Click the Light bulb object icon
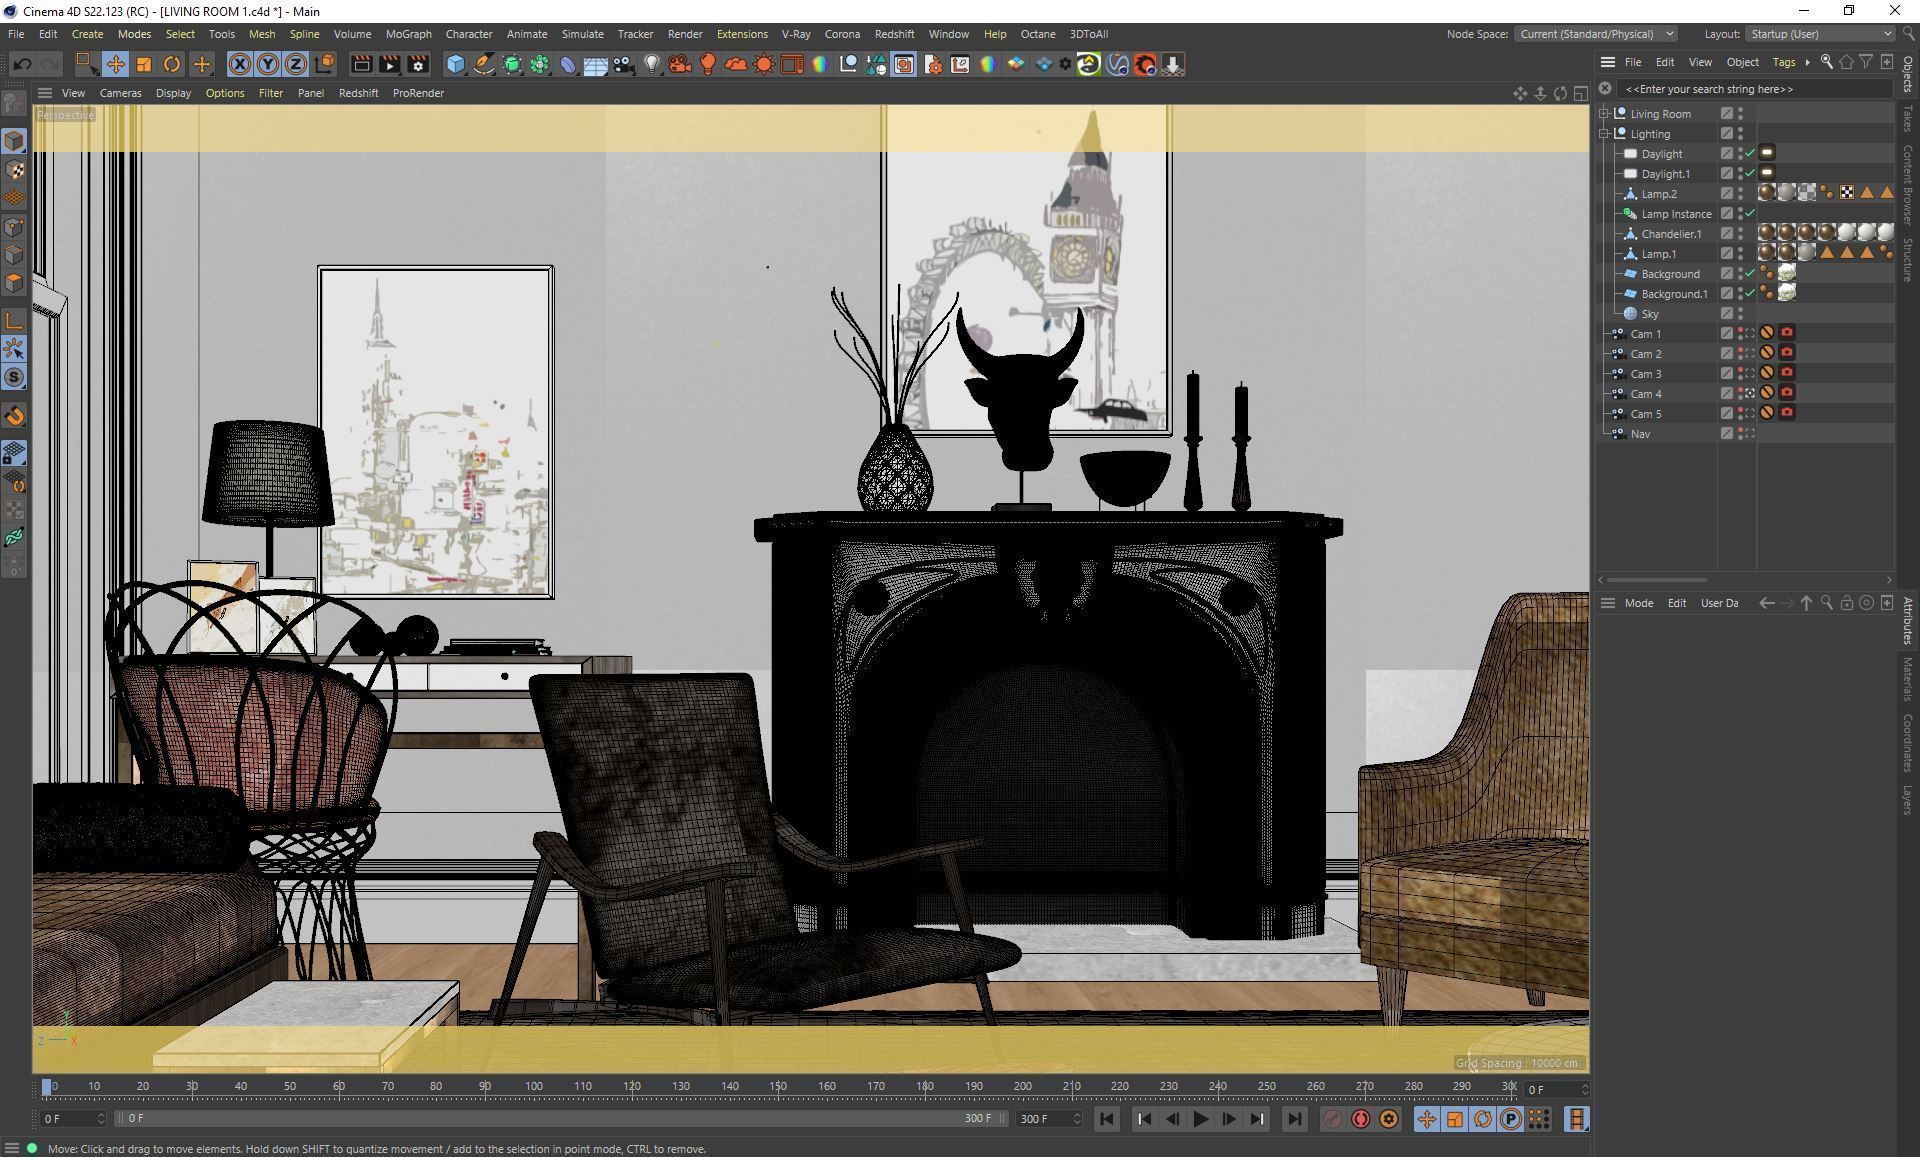1920x1157 pixels. [652, 65]
